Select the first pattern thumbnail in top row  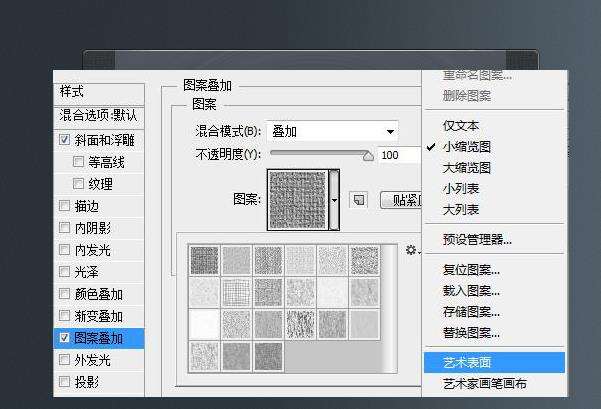coord(204,260)
